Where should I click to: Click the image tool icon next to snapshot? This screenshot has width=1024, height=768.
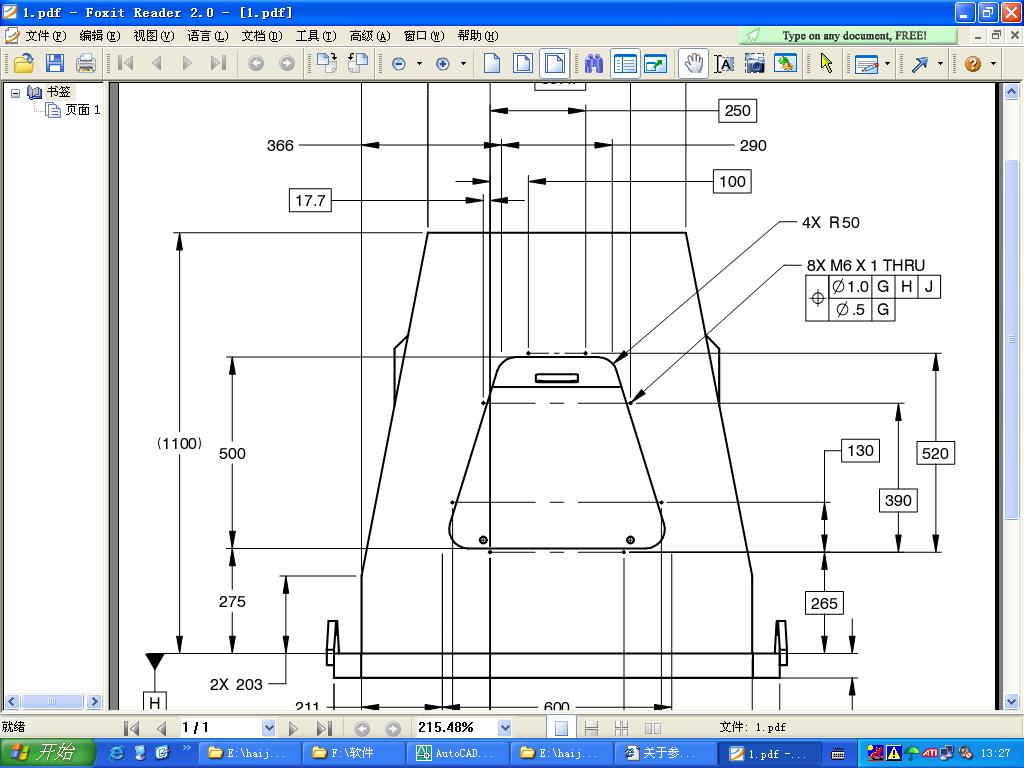click(x=786, y=63)
